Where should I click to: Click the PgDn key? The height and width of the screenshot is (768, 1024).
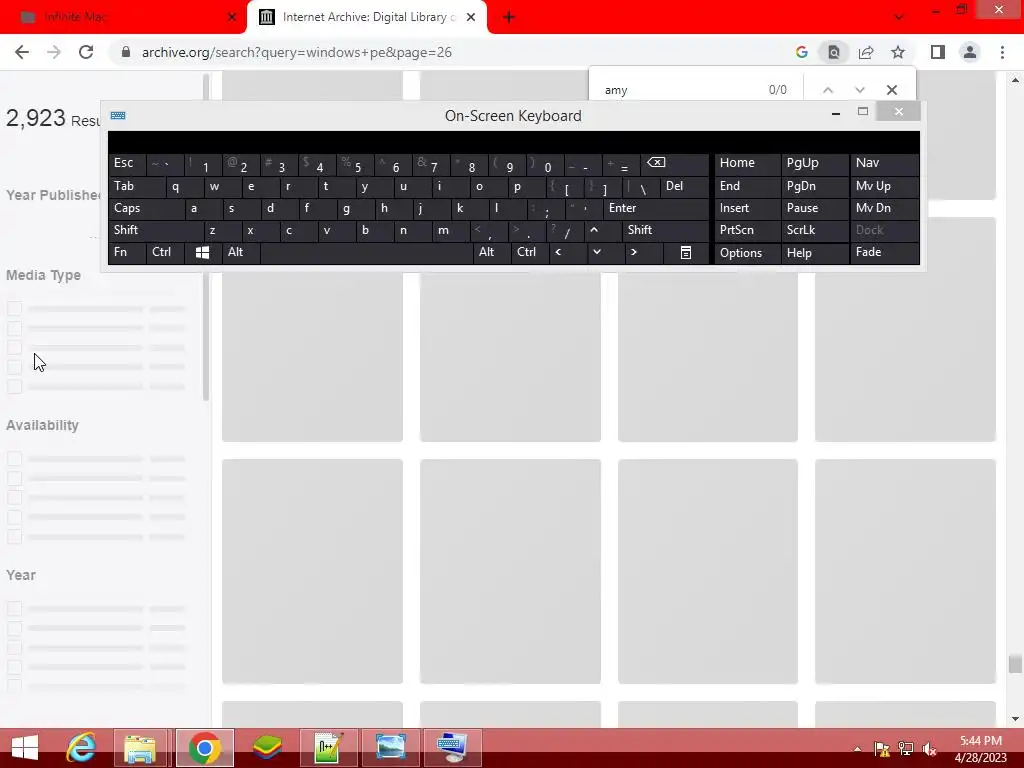click(x=814, y=187)
